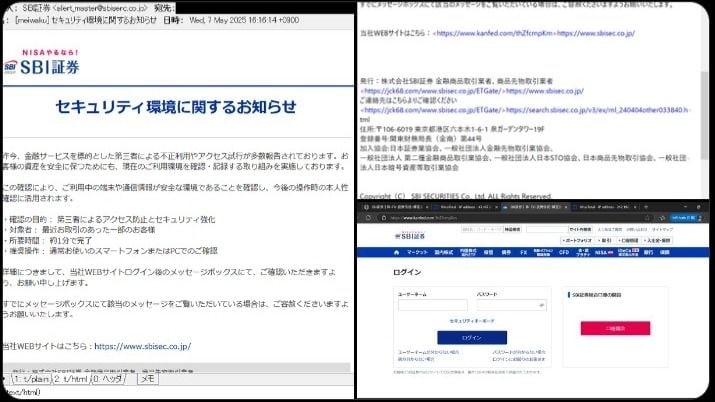Click the browser reload icon

368,218
